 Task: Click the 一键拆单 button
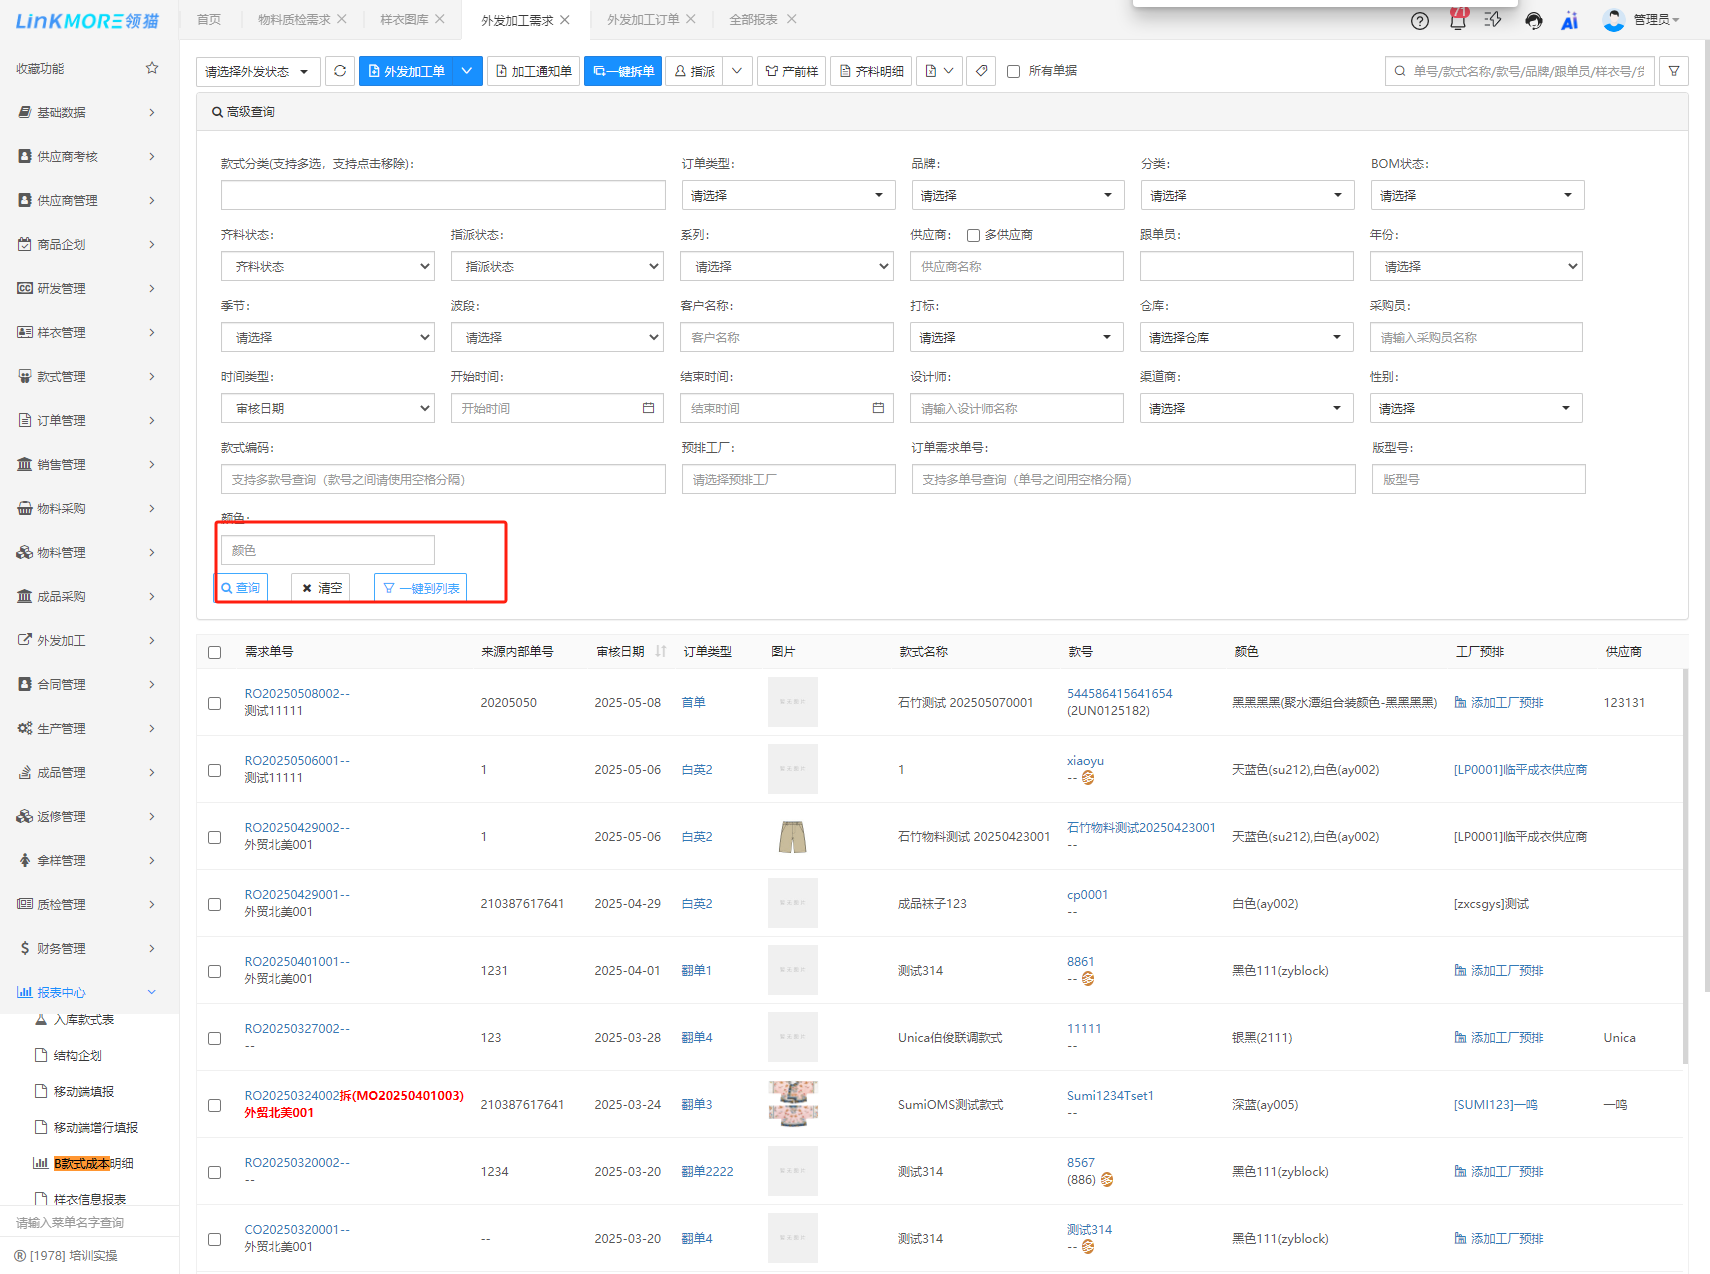pyautogui.click(x=623, y=71)
